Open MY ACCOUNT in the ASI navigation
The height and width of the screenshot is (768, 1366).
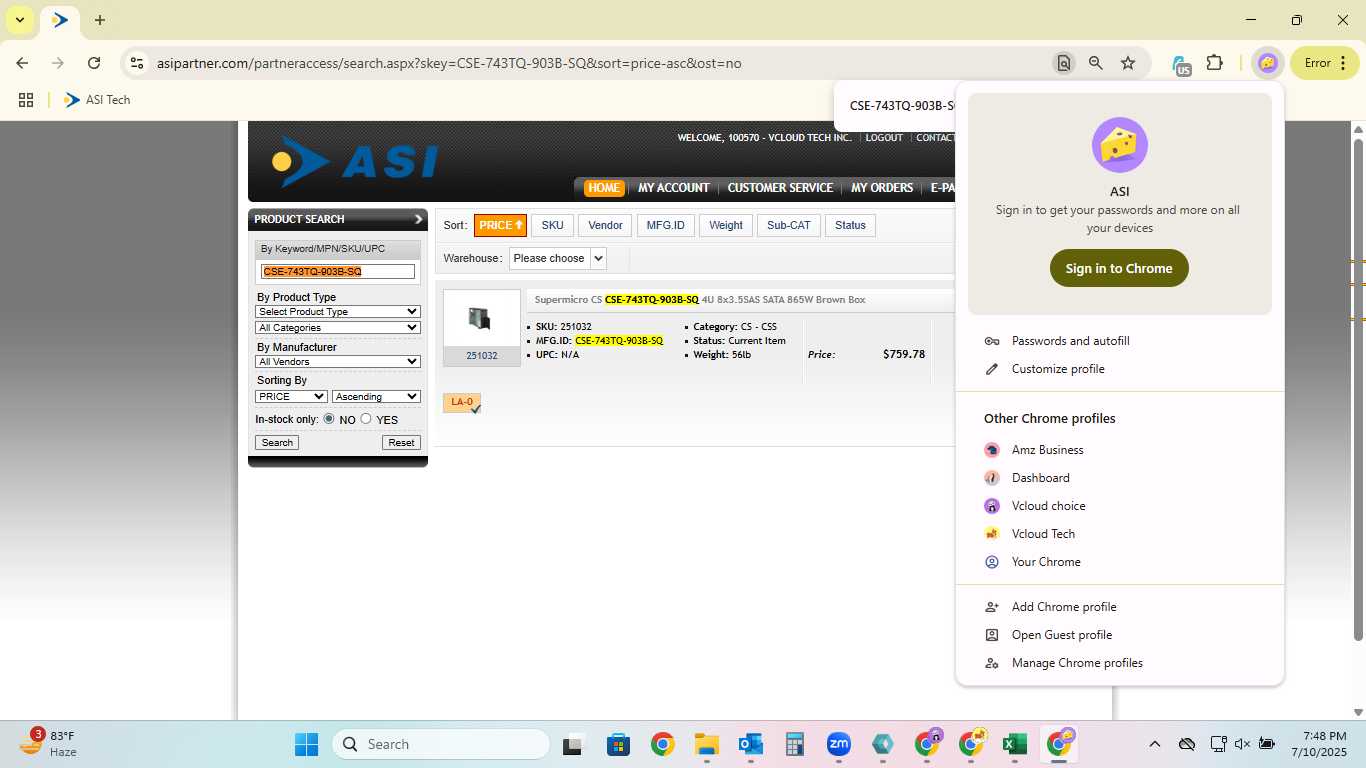click(x=674, y=188)
